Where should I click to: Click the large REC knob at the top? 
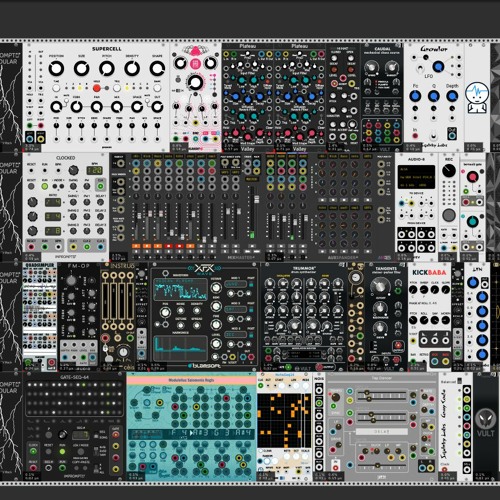click(x=449, y=171)
